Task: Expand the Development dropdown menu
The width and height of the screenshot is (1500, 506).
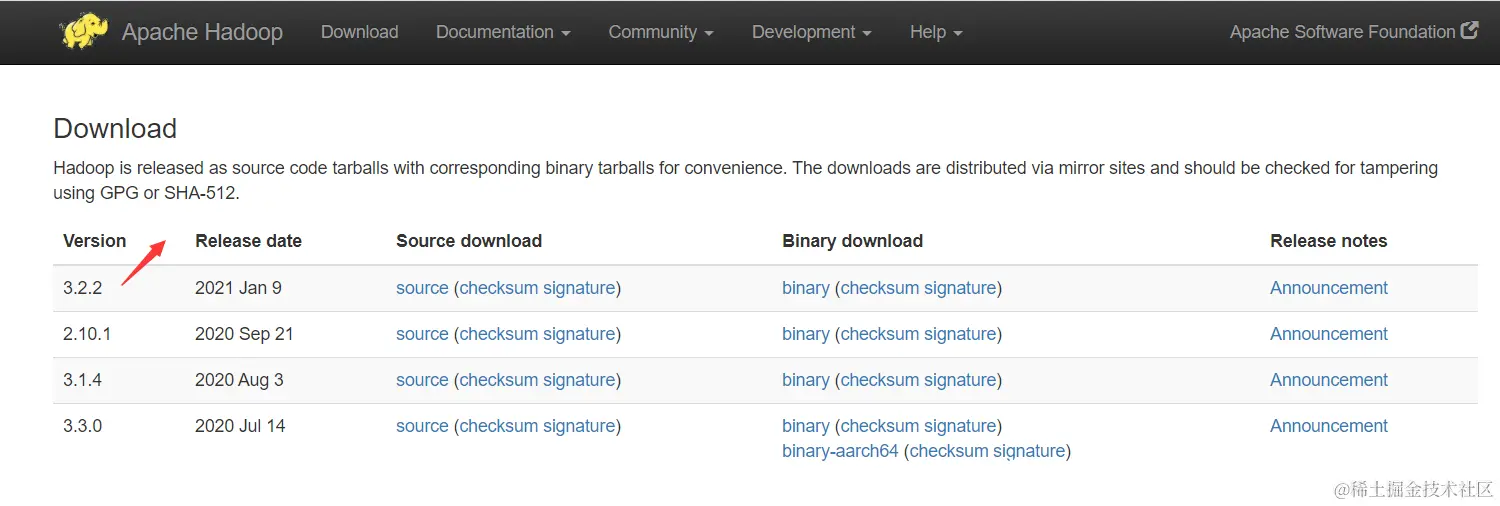Action: 811,32
